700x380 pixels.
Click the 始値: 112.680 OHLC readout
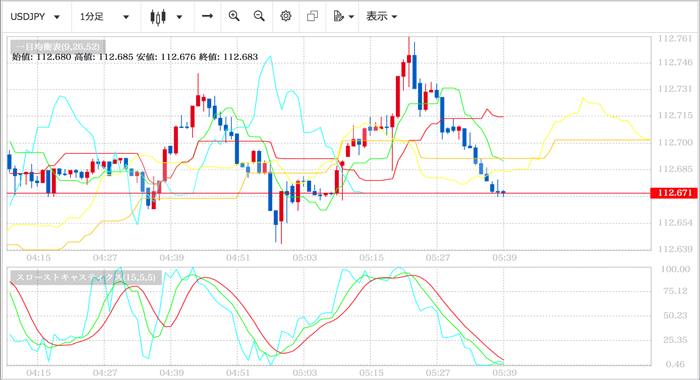(x=41, y=57)
